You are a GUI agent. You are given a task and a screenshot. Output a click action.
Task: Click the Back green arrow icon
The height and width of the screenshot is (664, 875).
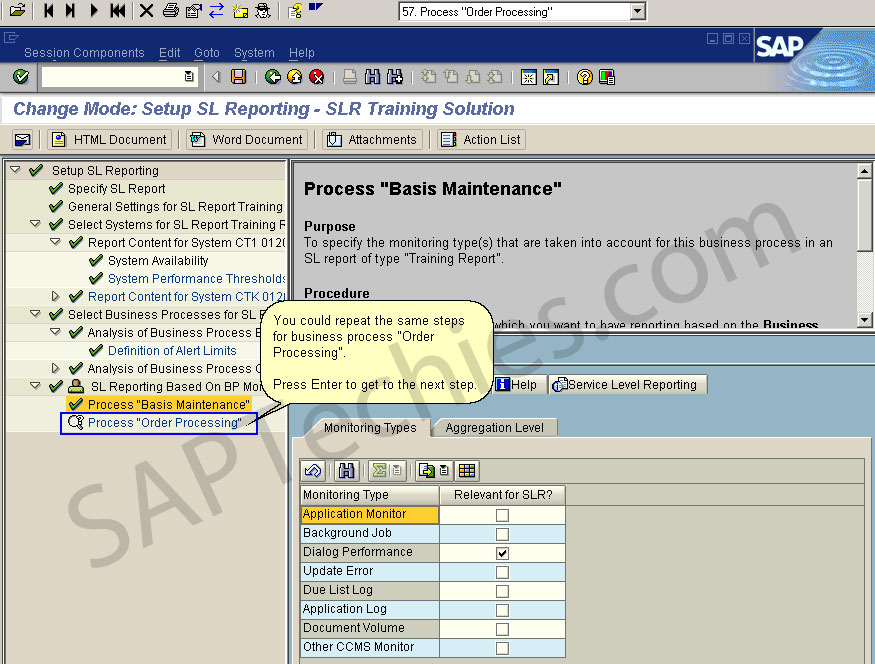272,77
